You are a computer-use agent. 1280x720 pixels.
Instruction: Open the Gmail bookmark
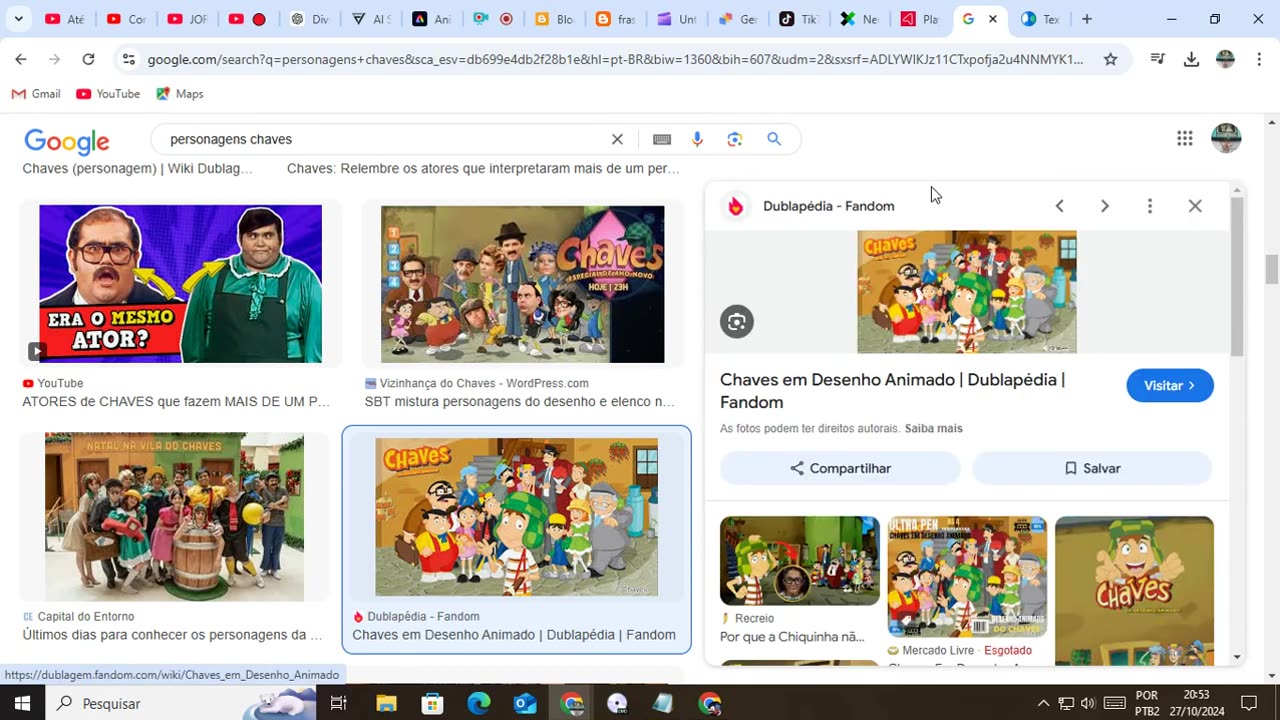click(x=36, y=94)
